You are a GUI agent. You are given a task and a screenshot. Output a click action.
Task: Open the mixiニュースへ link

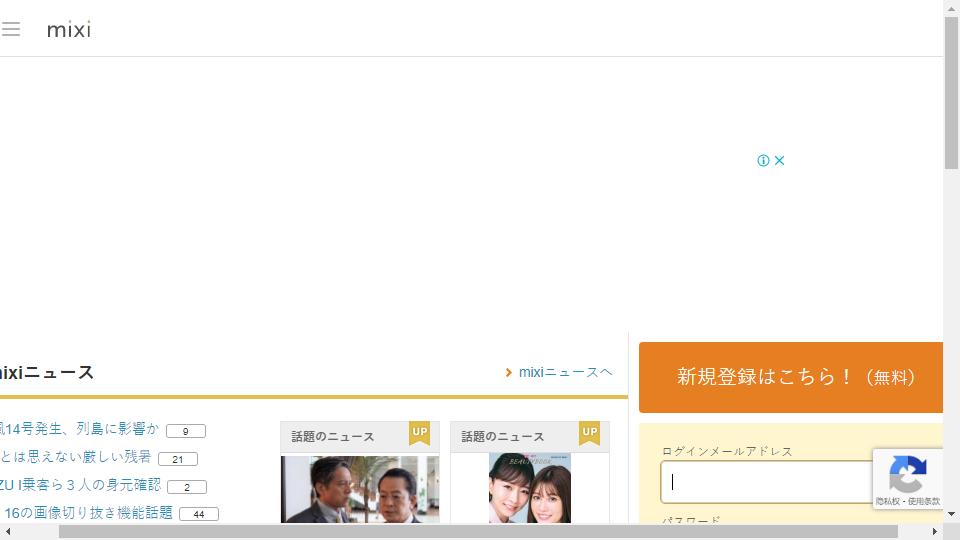[565, 372]
